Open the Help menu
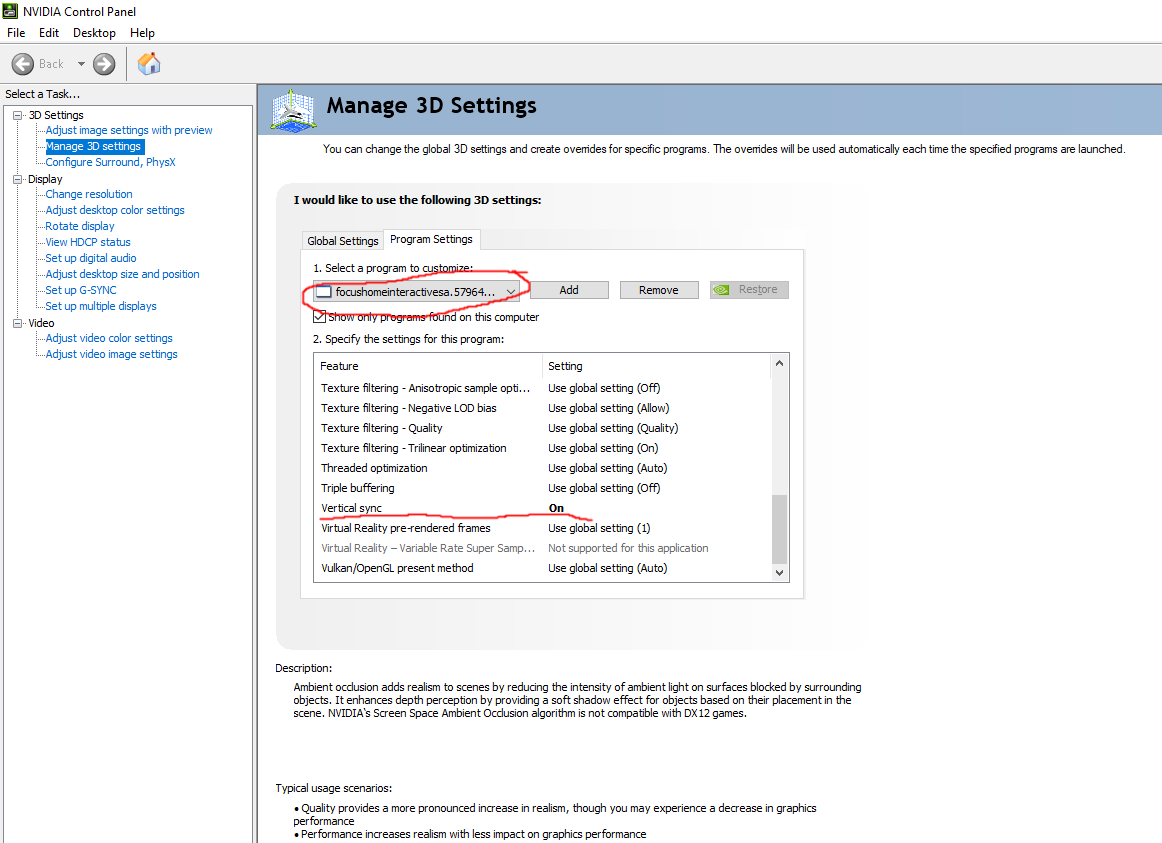This screenshot has height=843, width=1162. click(142, 33)
